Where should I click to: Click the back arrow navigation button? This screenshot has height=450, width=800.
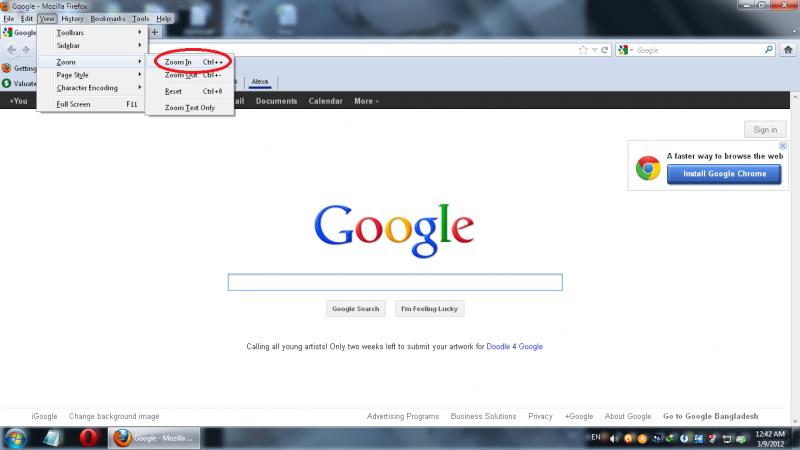11,49
